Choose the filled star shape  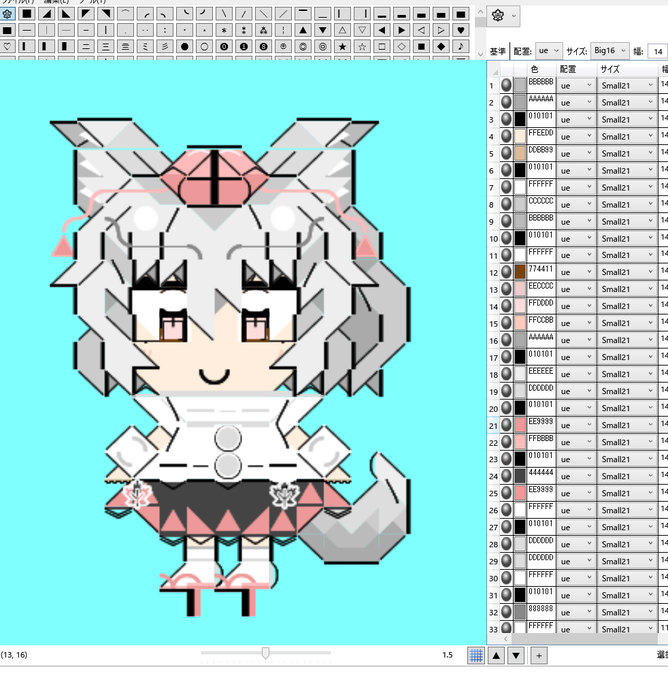click(x=342, y=46)
